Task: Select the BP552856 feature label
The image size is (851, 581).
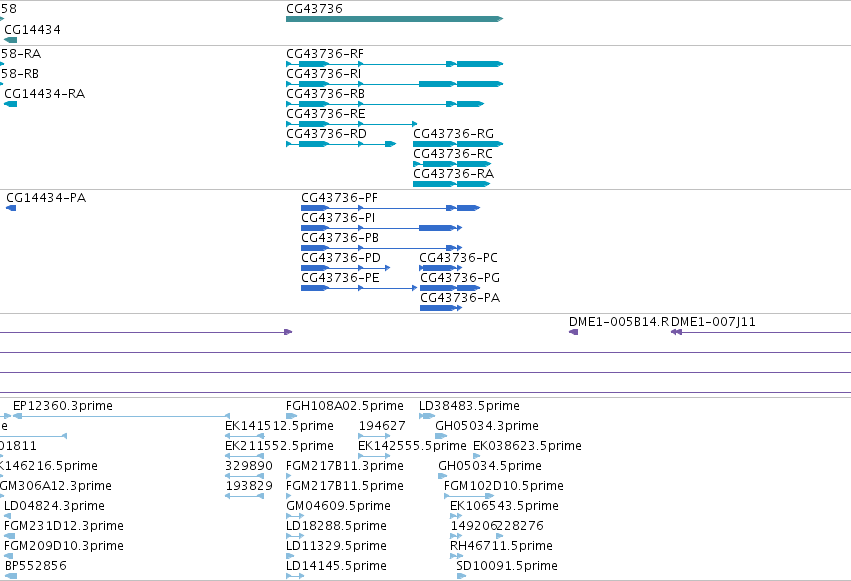Action: (36, 567)
